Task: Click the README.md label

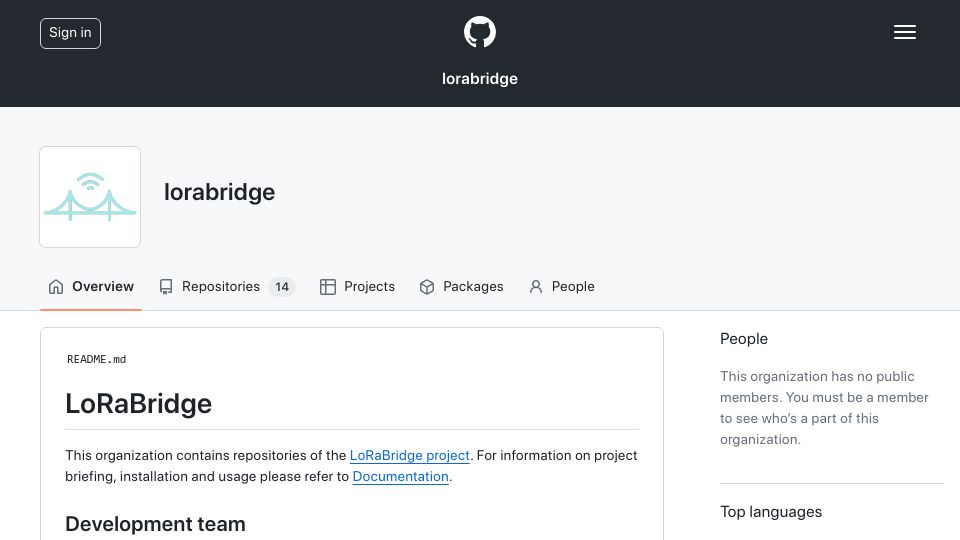Action: 97,359
